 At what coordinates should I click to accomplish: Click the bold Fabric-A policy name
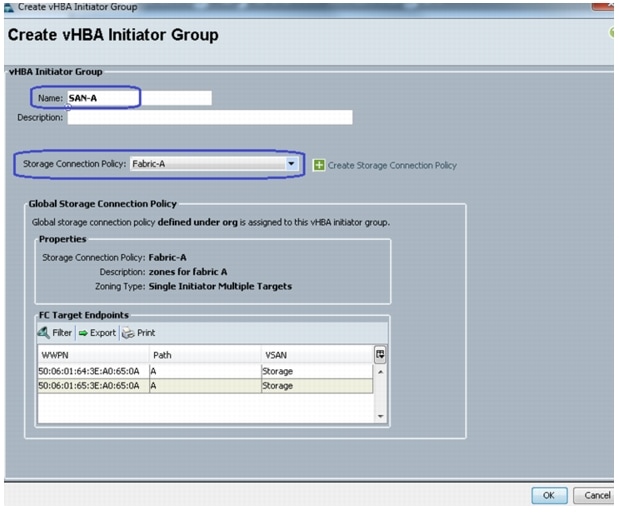point(167,257)
